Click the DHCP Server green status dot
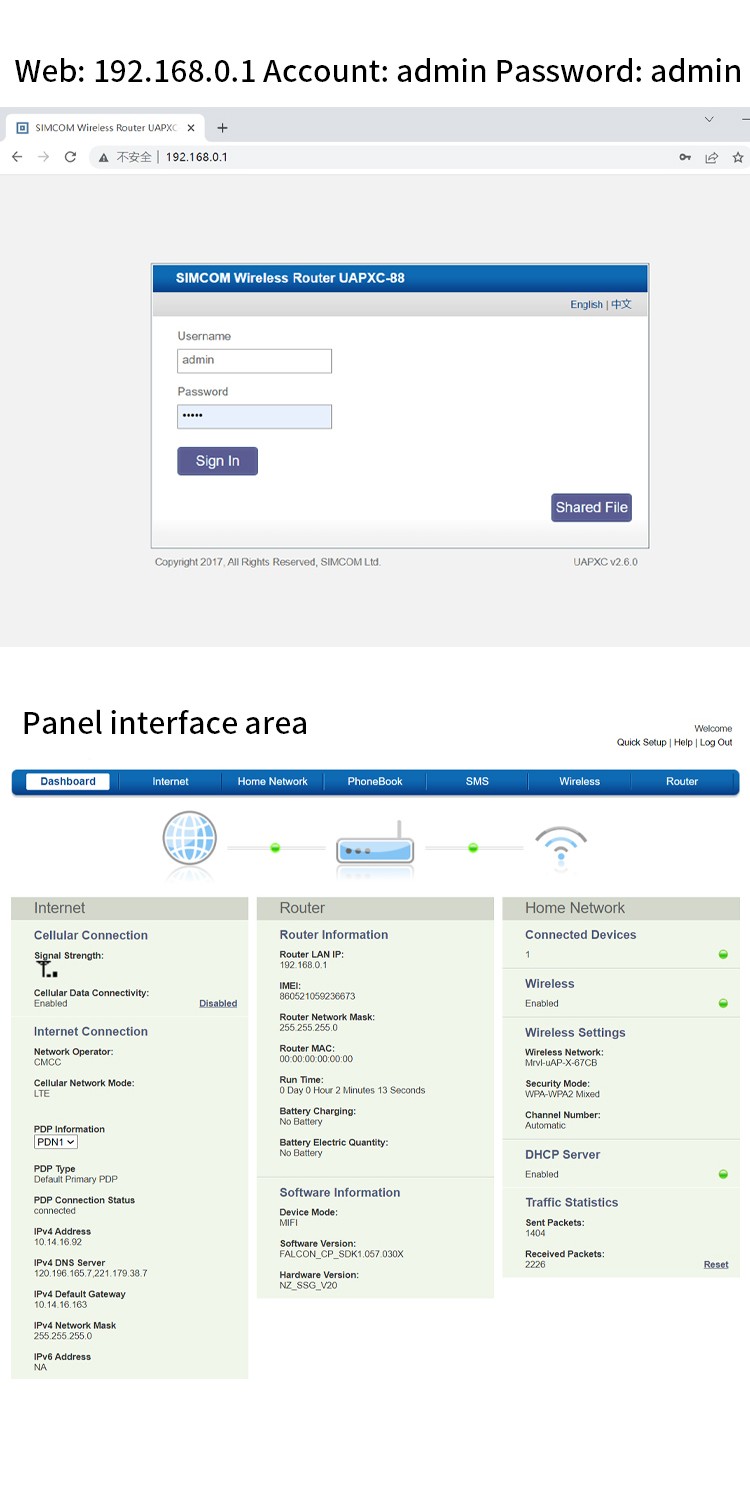The width and height of the screenshot is (750, 1506). 723,1174
